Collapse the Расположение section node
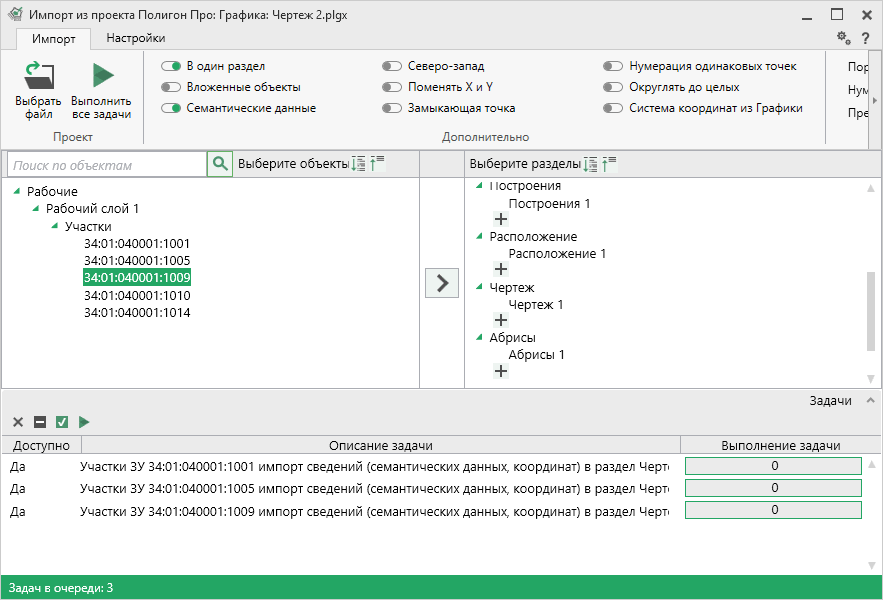Image resolution: width=883 pixels, height=600 pixels. point(479,237)
